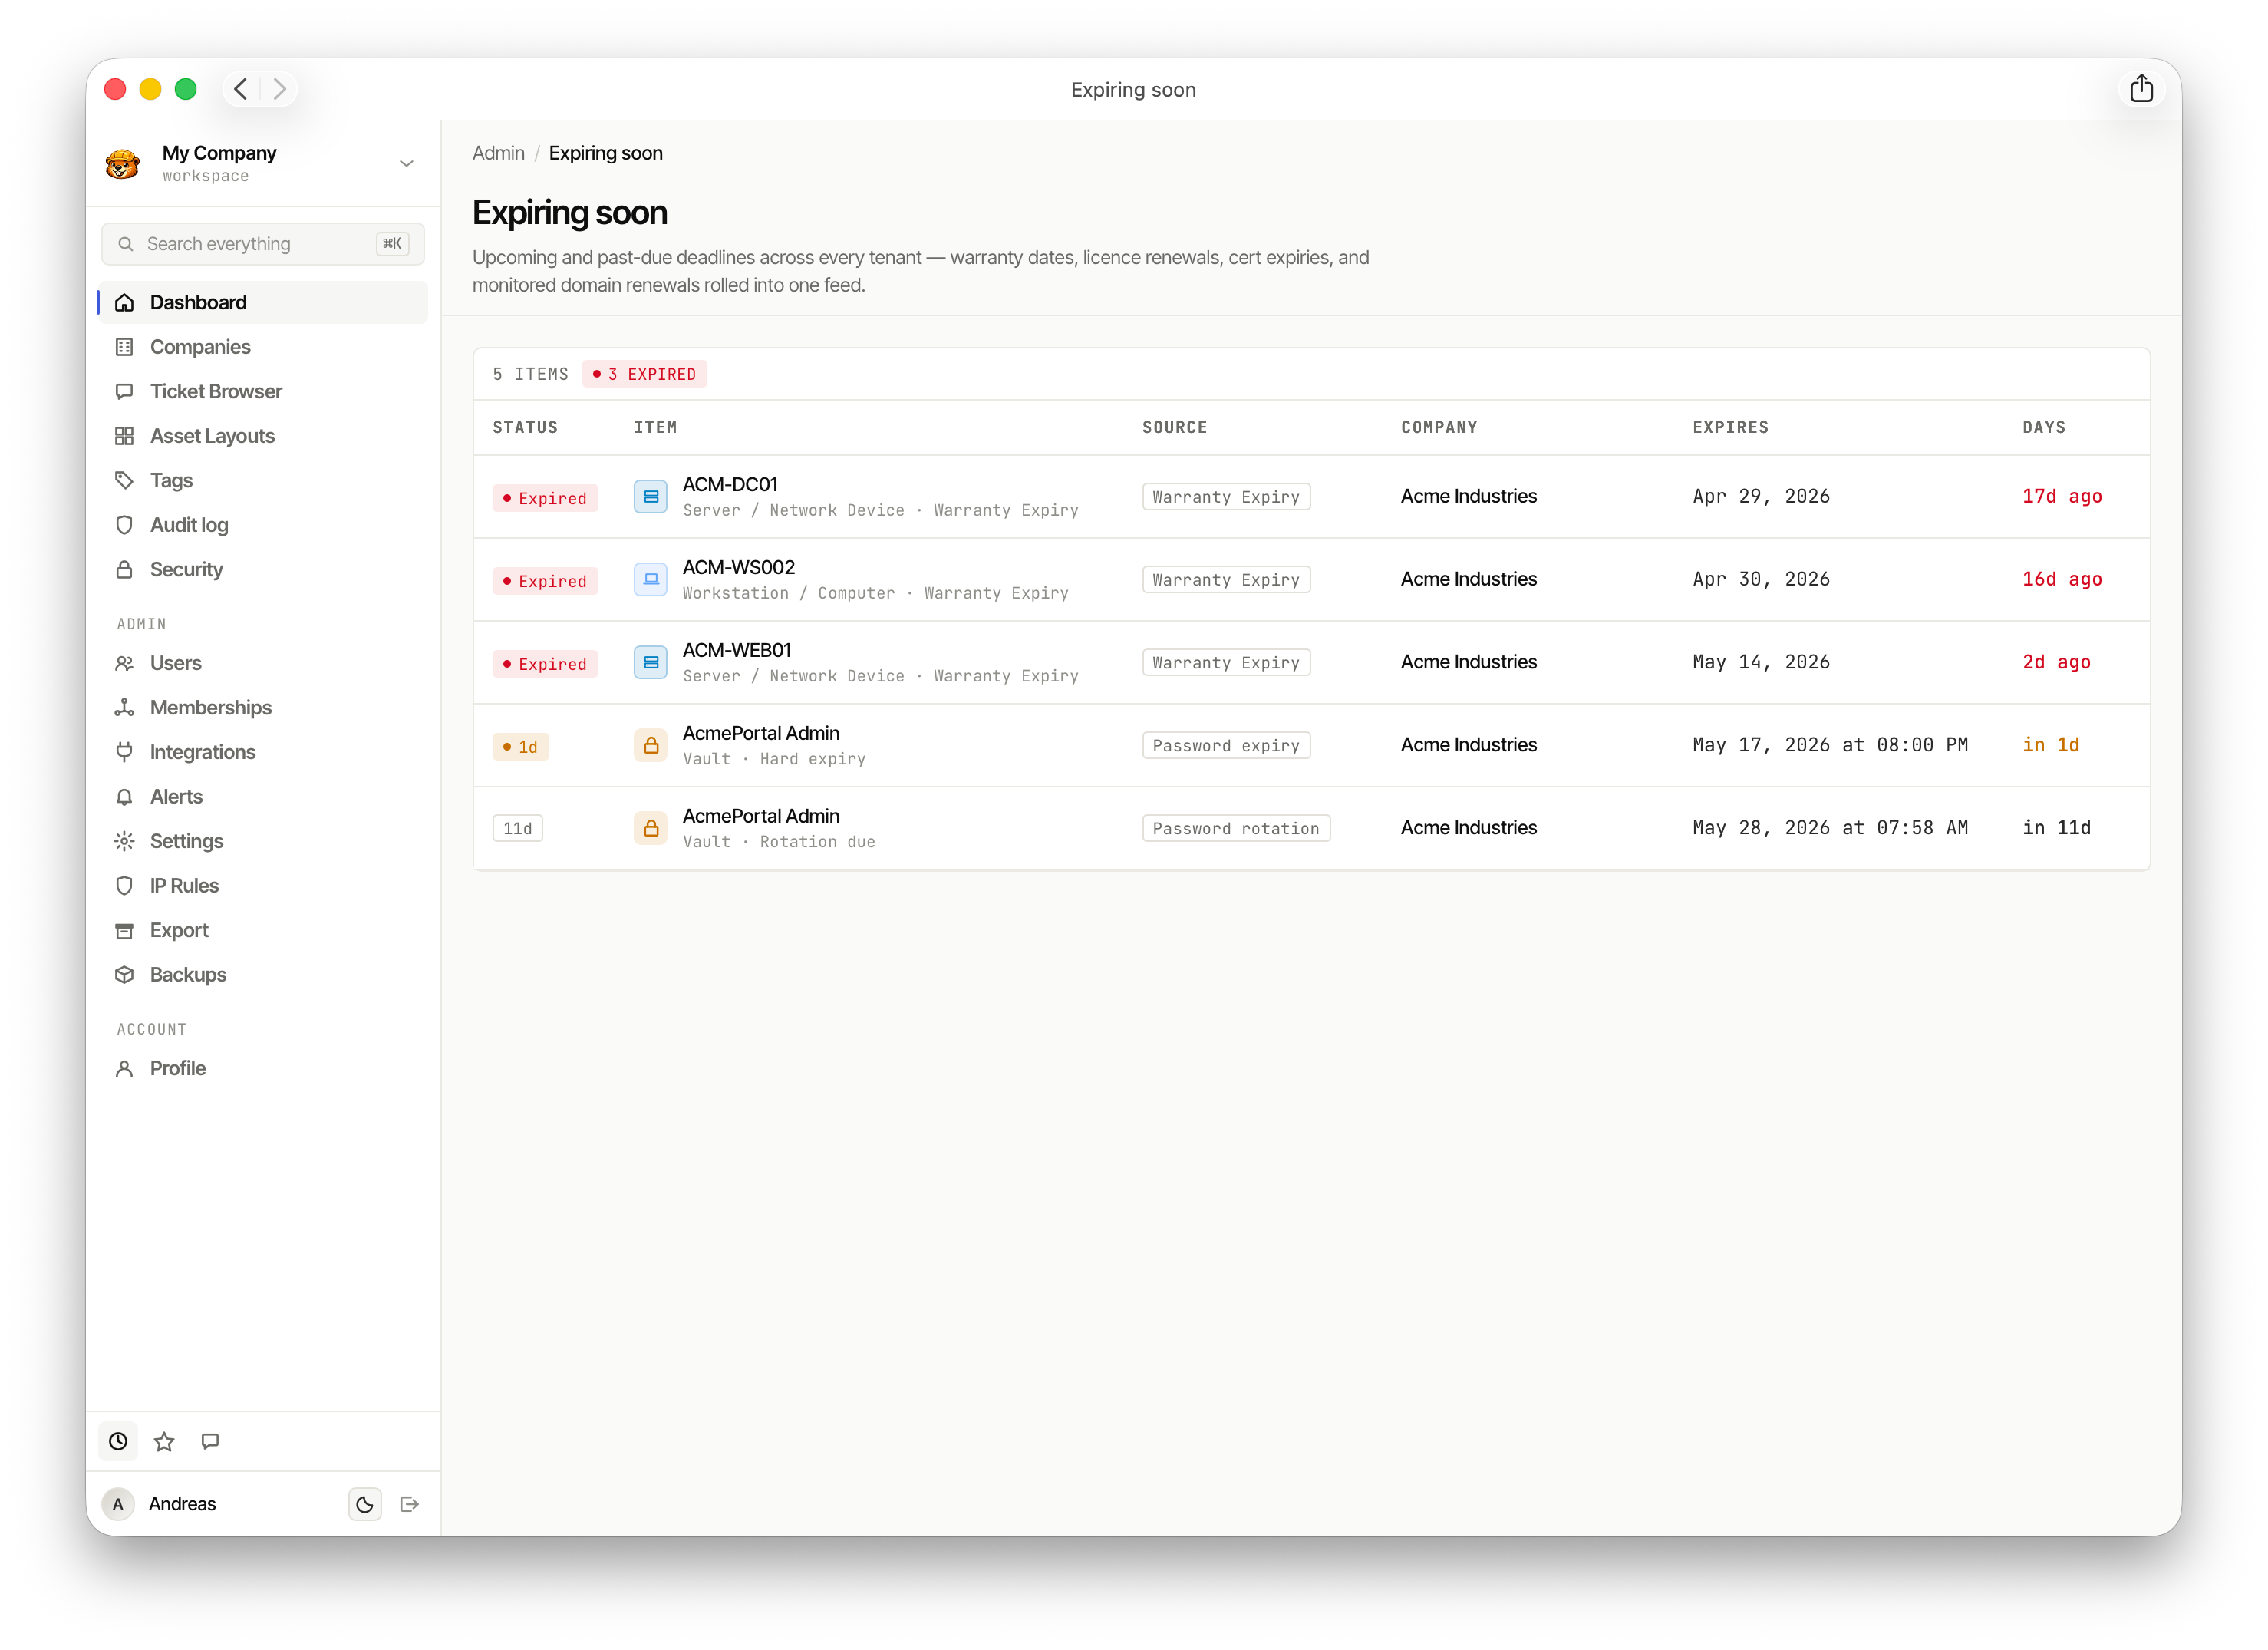This screenshot has width=2268, height=1650.
Task: Focus the Search everything field
Action: coord(263,244)
